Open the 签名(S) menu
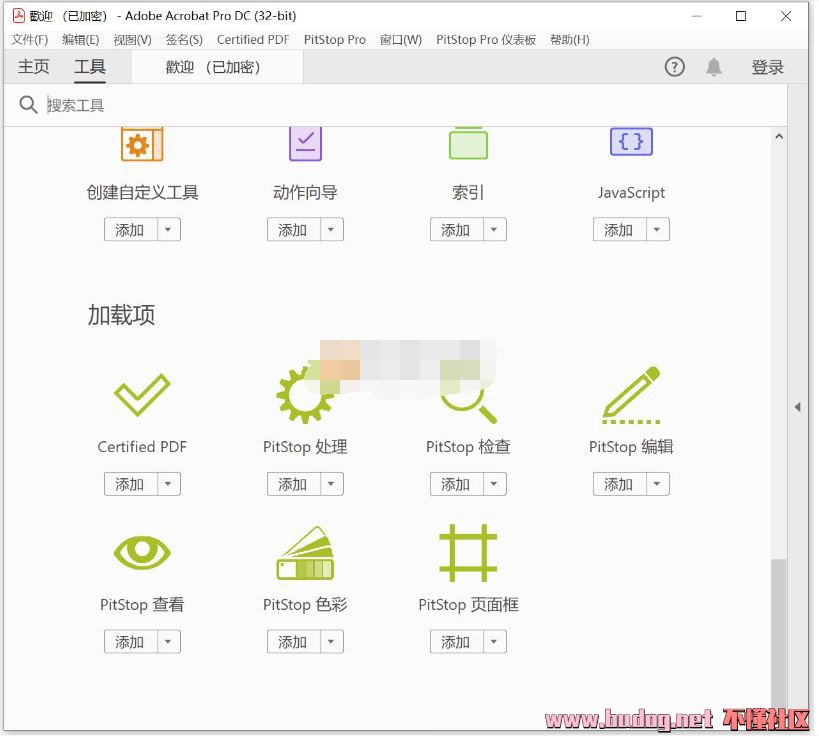Viewport: 819px width, 740px height. tap(184, 40)
